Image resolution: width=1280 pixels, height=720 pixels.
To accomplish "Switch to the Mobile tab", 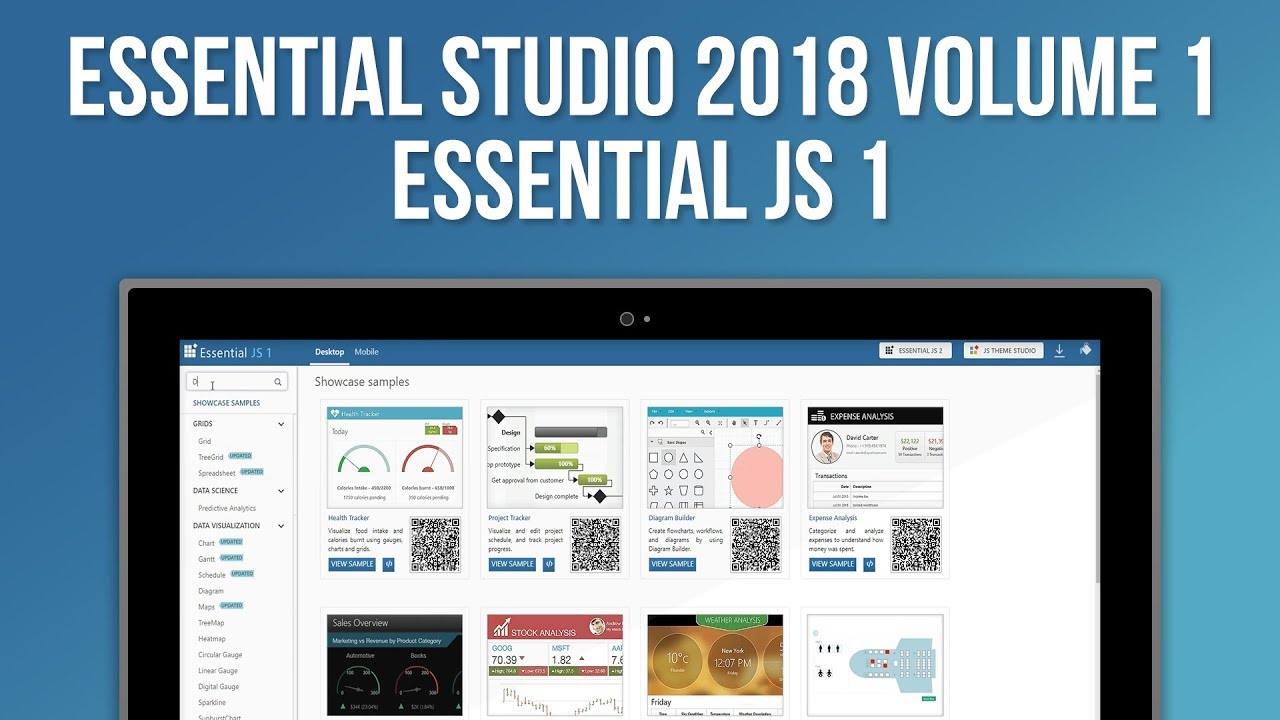I will tap(366, 352).
